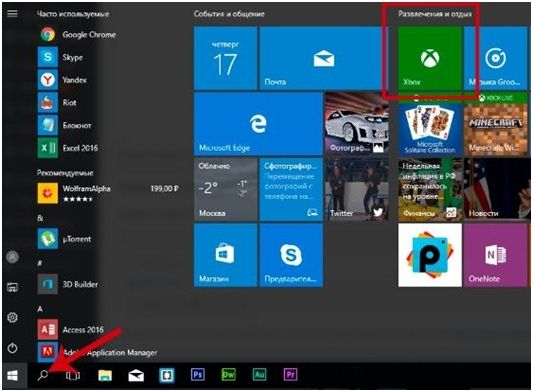Open the Фотографии tile with car image

(357, 124)
